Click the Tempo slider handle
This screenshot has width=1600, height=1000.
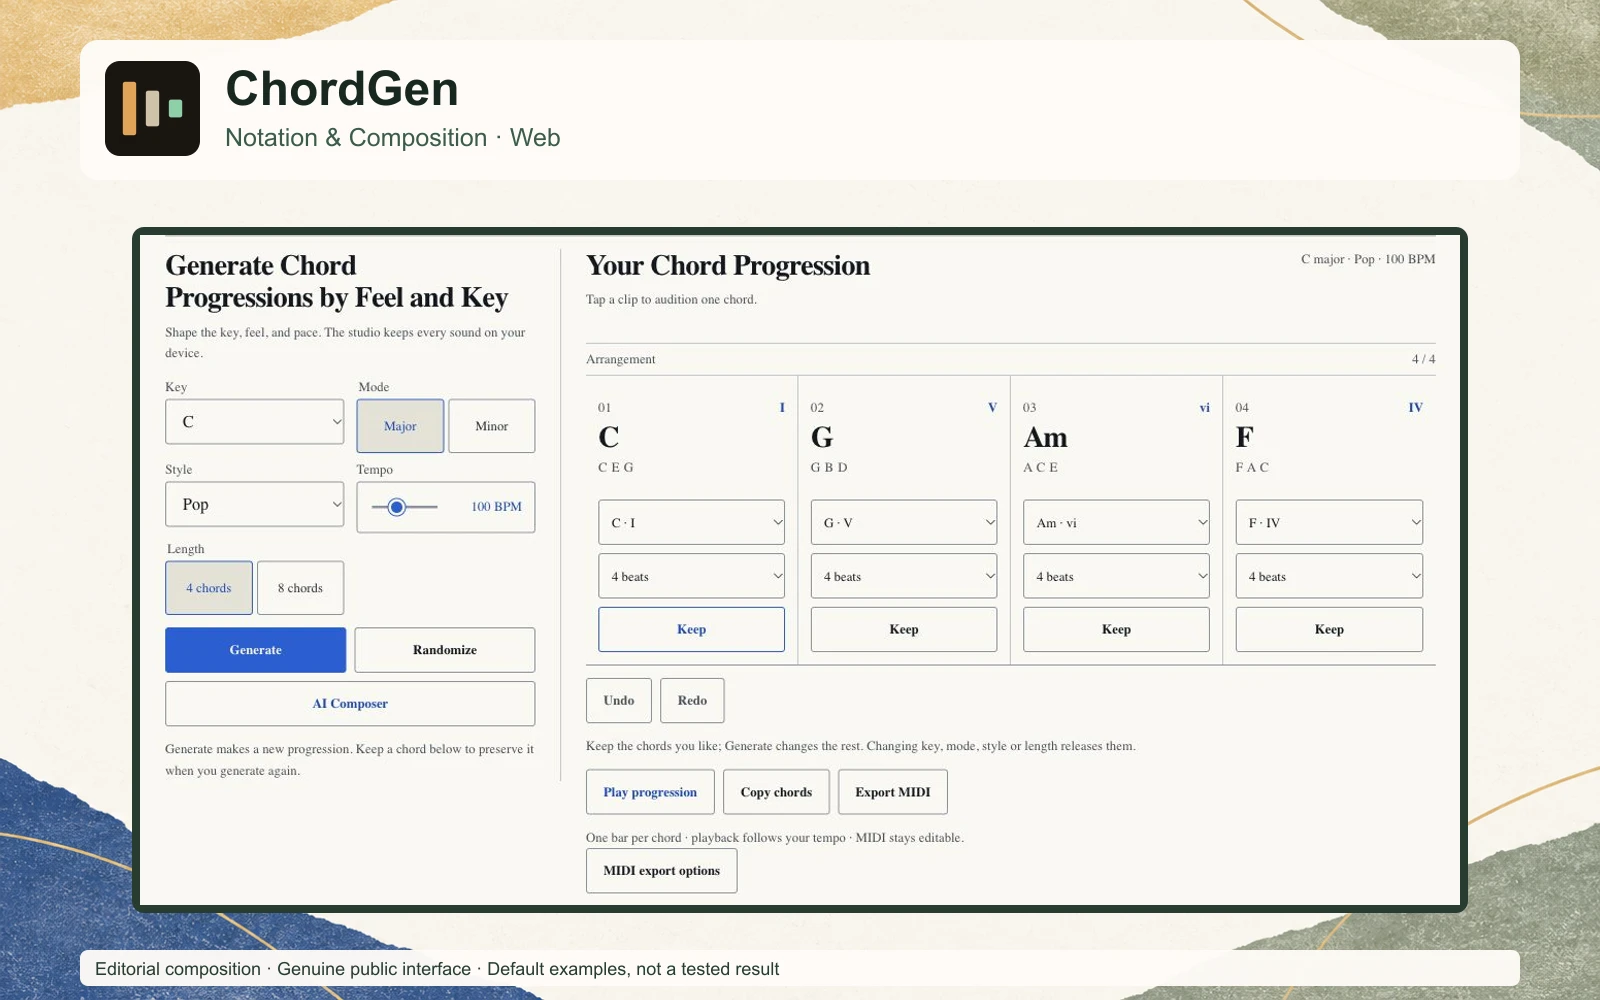coord(397,507)
